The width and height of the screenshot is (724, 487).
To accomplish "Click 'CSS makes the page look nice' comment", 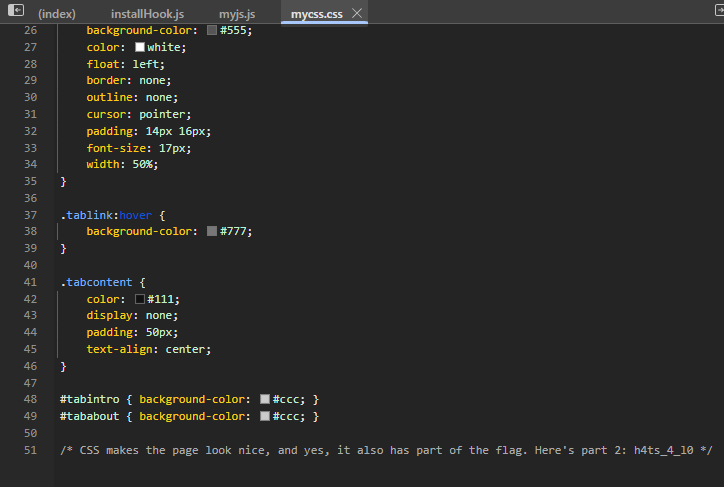I will [x=172, y=450].
